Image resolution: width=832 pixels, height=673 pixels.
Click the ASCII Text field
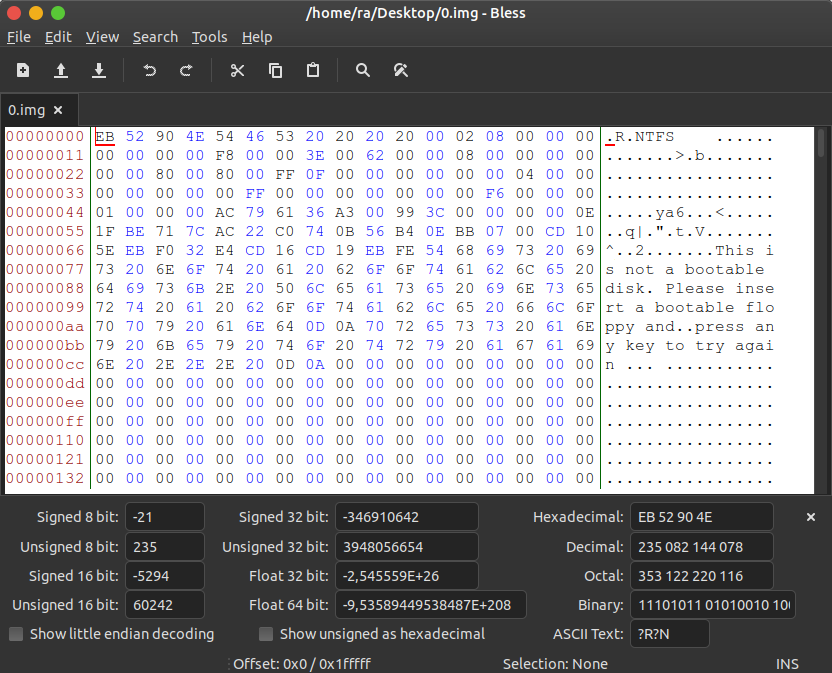click(x=670, y=634)
